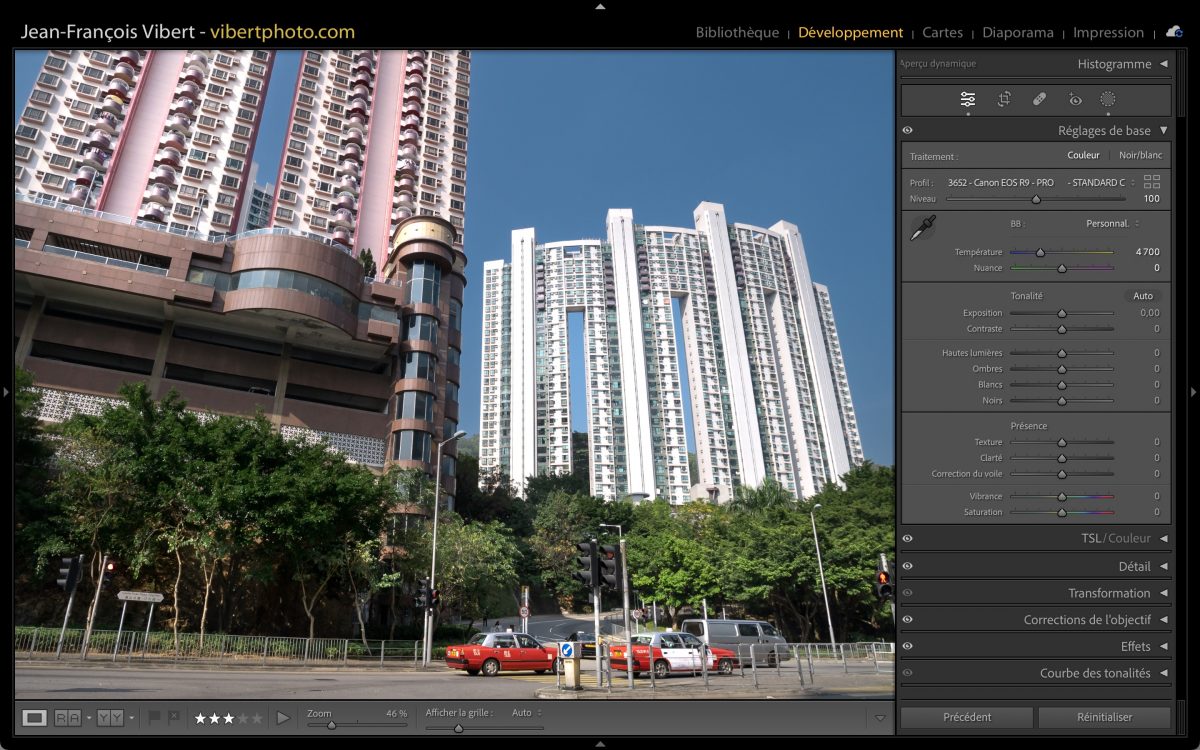Pick the white balance eyedropper

[x=922, y=228]
